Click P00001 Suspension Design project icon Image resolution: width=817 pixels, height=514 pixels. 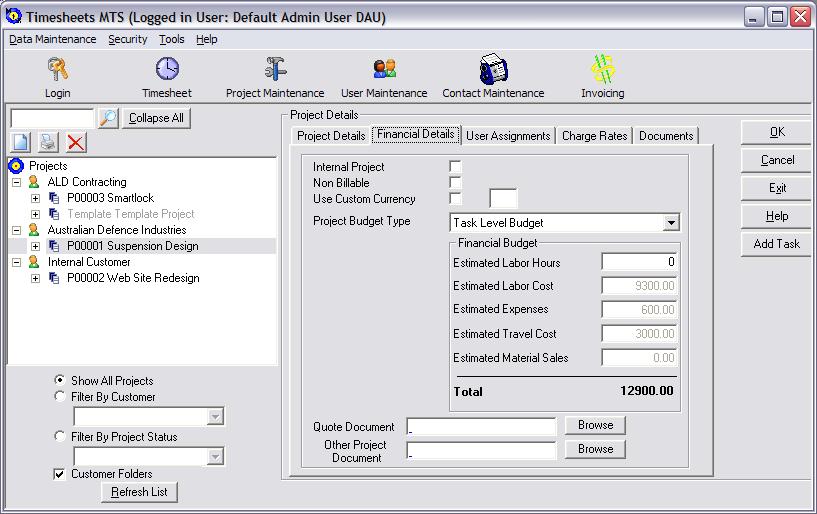(54, 246)
